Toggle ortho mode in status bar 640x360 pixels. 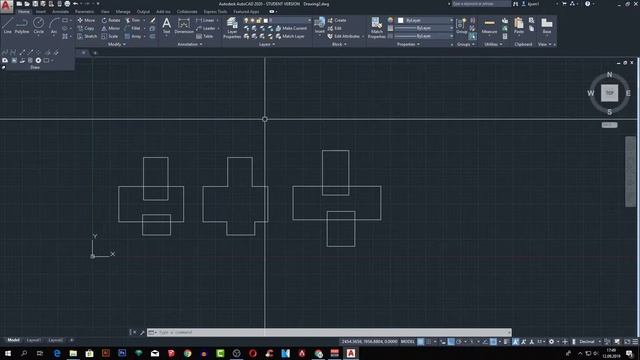click(451, 342)
